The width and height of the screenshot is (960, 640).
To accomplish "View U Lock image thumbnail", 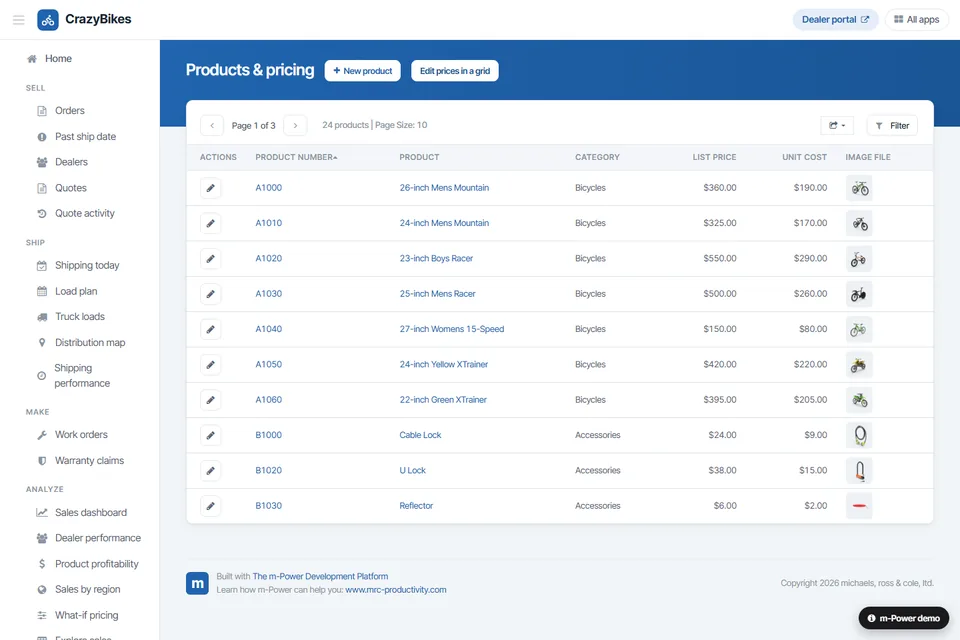I will pos(859,470).
